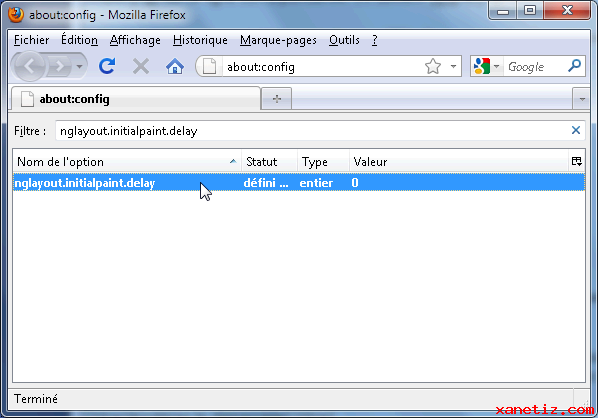This screenshot has width=598, height=418.
Task: Run search with the magnifying glass icon
Action: click(x=574, y=66)
